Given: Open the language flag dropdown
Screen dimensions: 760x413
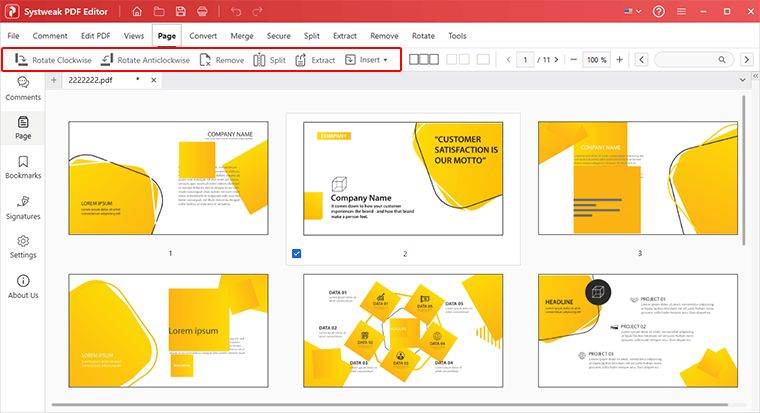Looking at the screenshot, I should tap(633, 11).
